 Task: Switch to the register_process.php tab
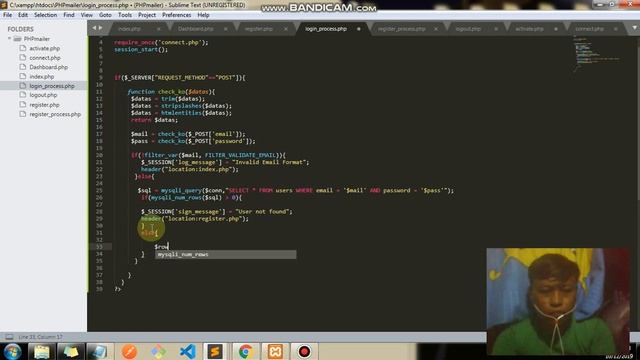point(402,29)
